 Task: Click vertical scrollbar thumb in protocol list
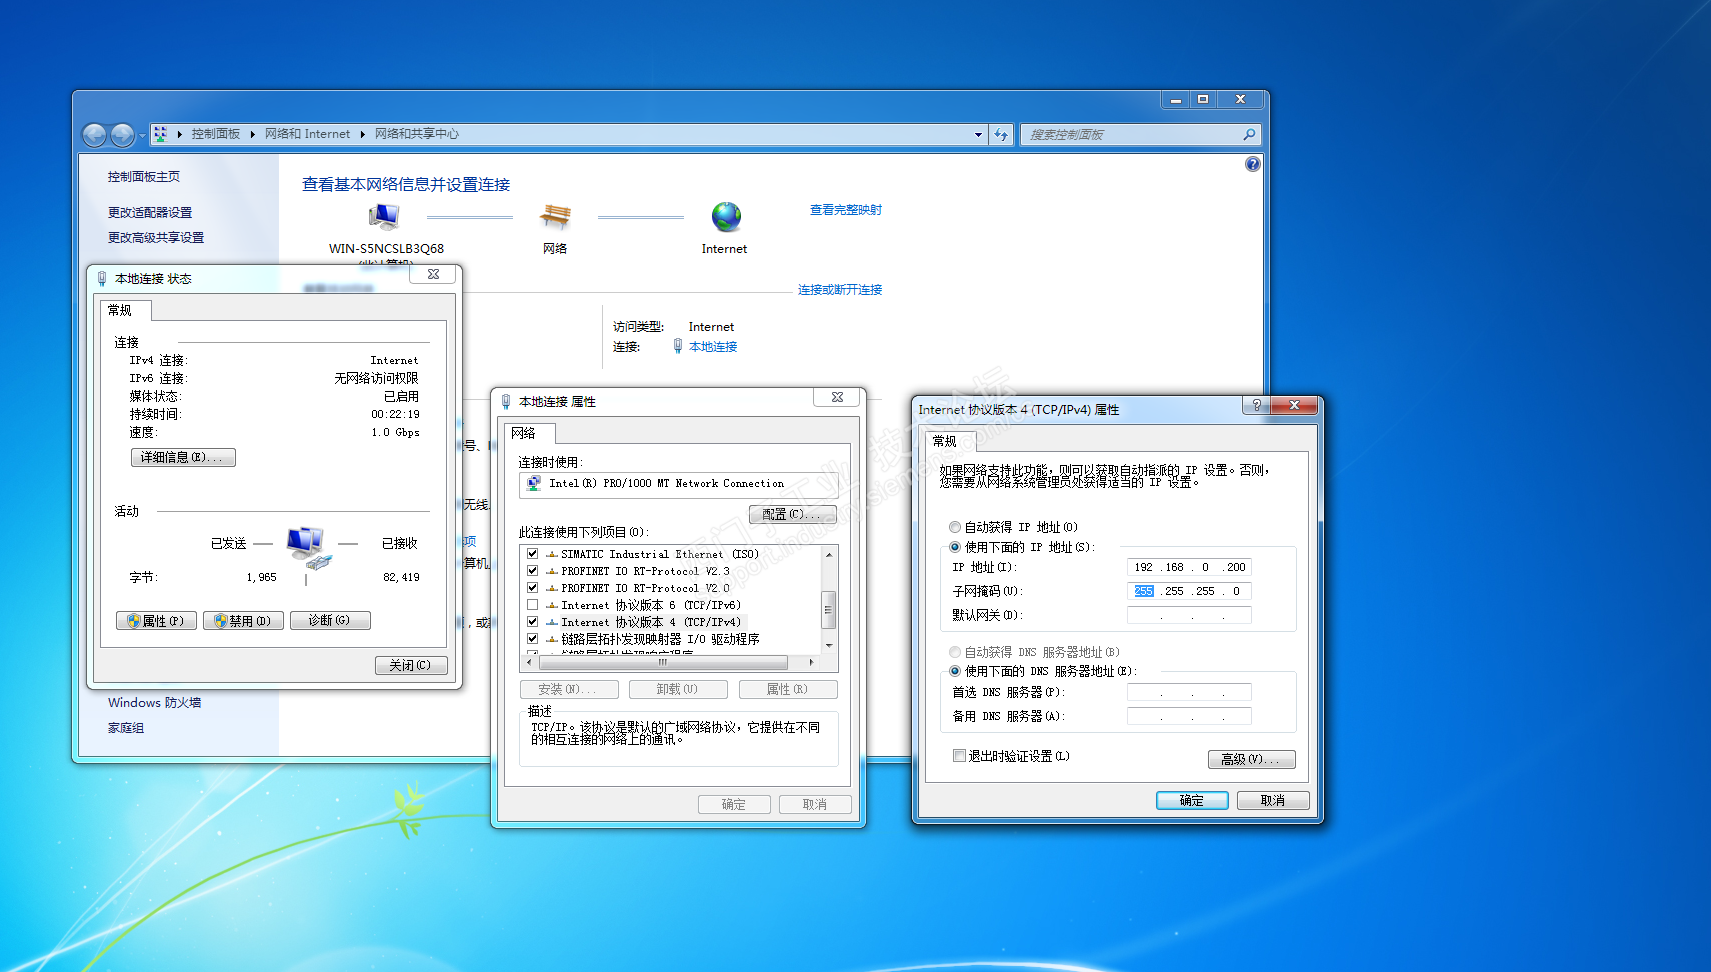click(828, 608)
